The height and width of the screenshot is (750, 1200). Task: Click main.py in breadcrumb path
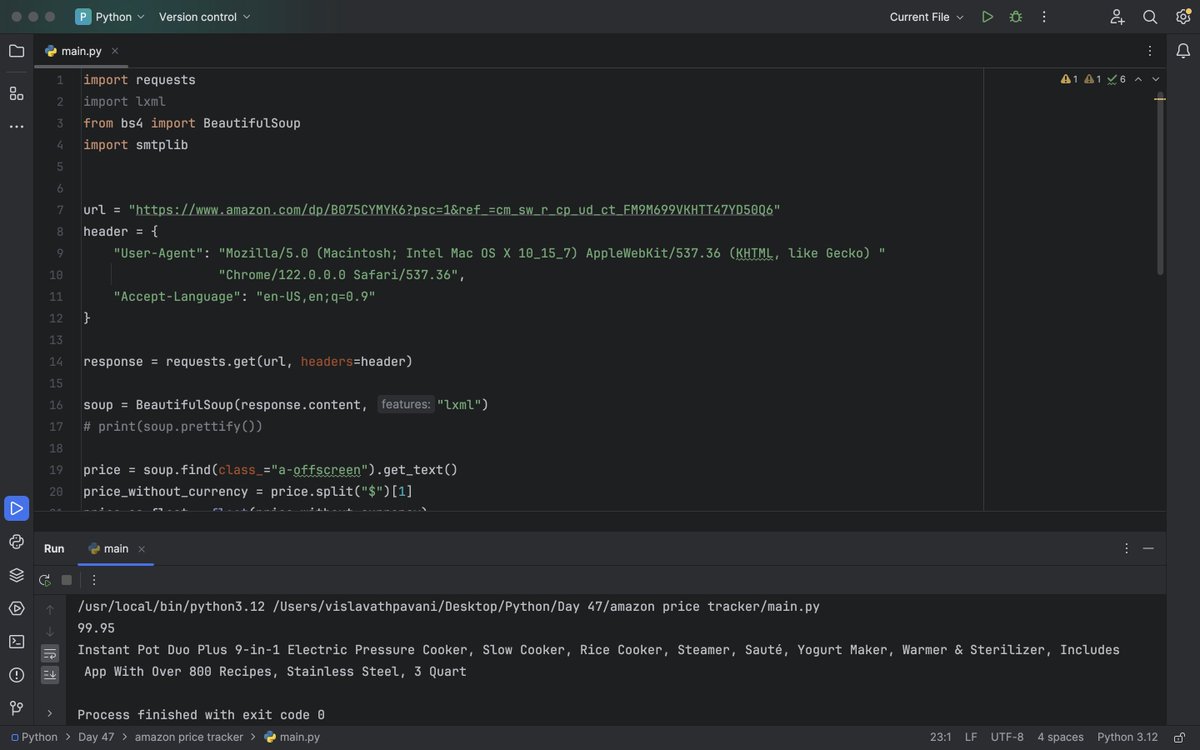pyautogui.click(x=292, y=737)
